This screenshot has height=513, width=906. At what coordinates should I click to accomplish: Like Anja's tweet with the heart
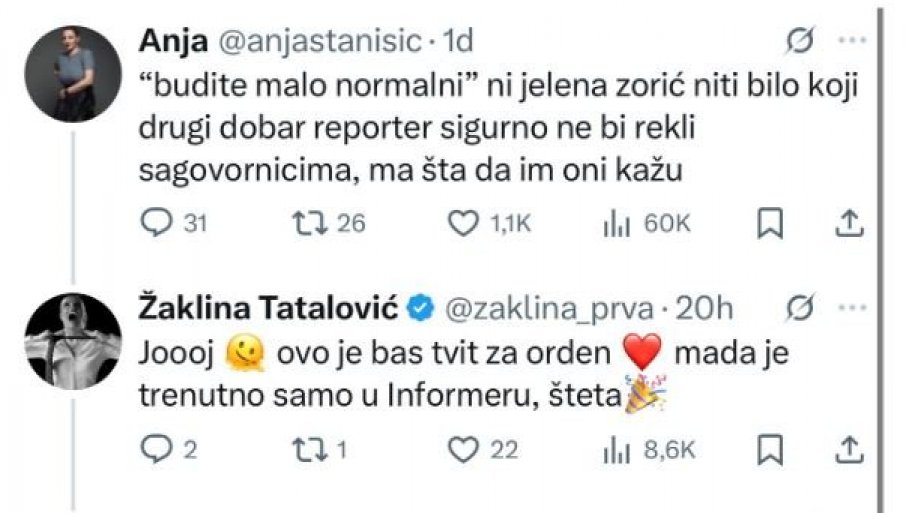463,224
